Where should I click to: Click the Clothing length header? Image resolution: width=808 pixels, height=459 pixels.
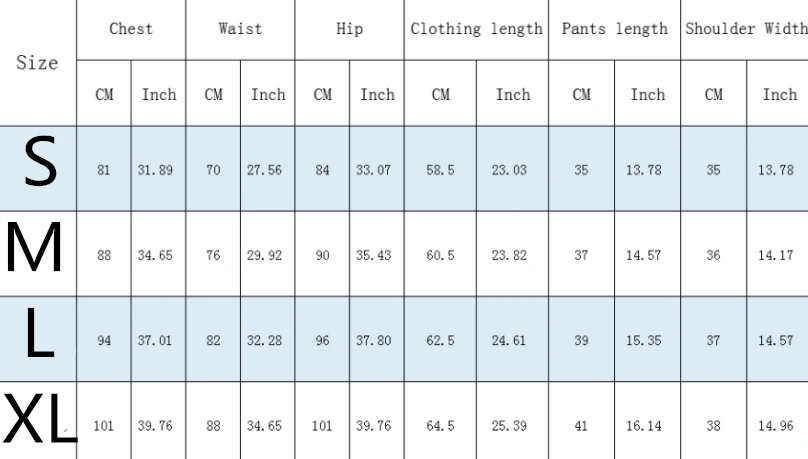pyautogui.click(x=477, y=29)
